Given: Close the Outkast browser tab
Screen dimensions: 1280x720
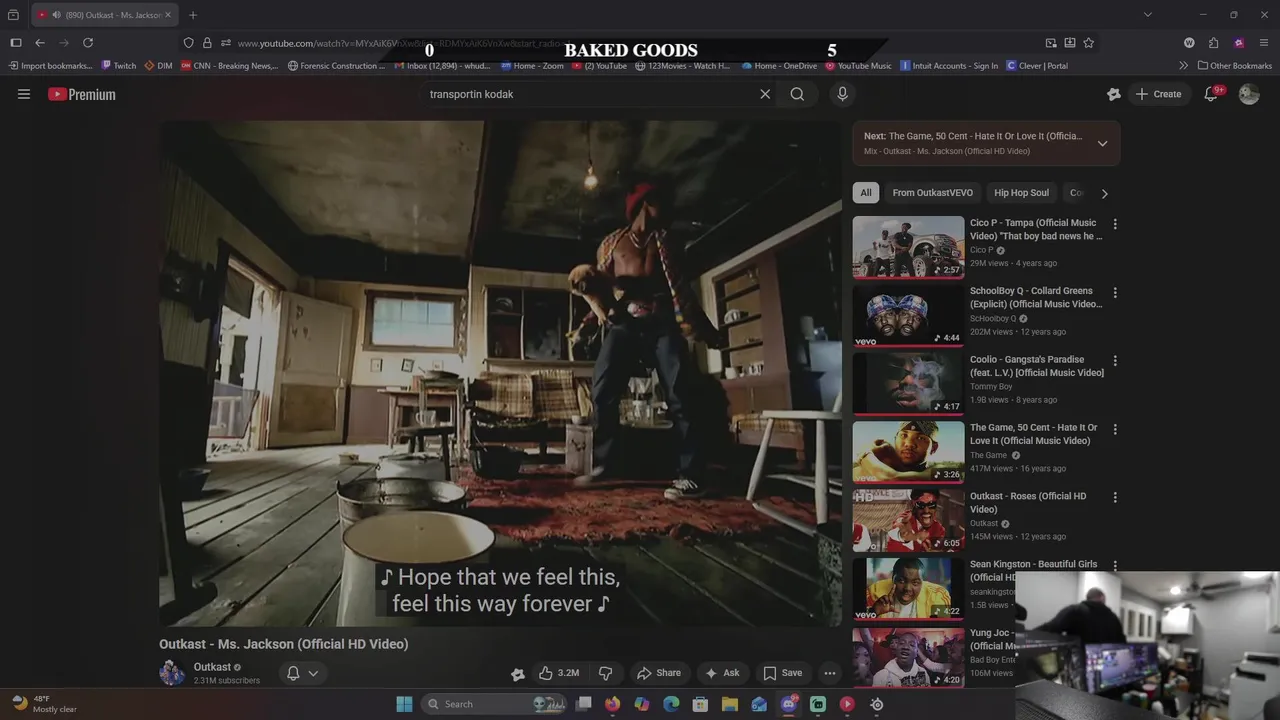Looking at the screenshot, I should (167, 15).
